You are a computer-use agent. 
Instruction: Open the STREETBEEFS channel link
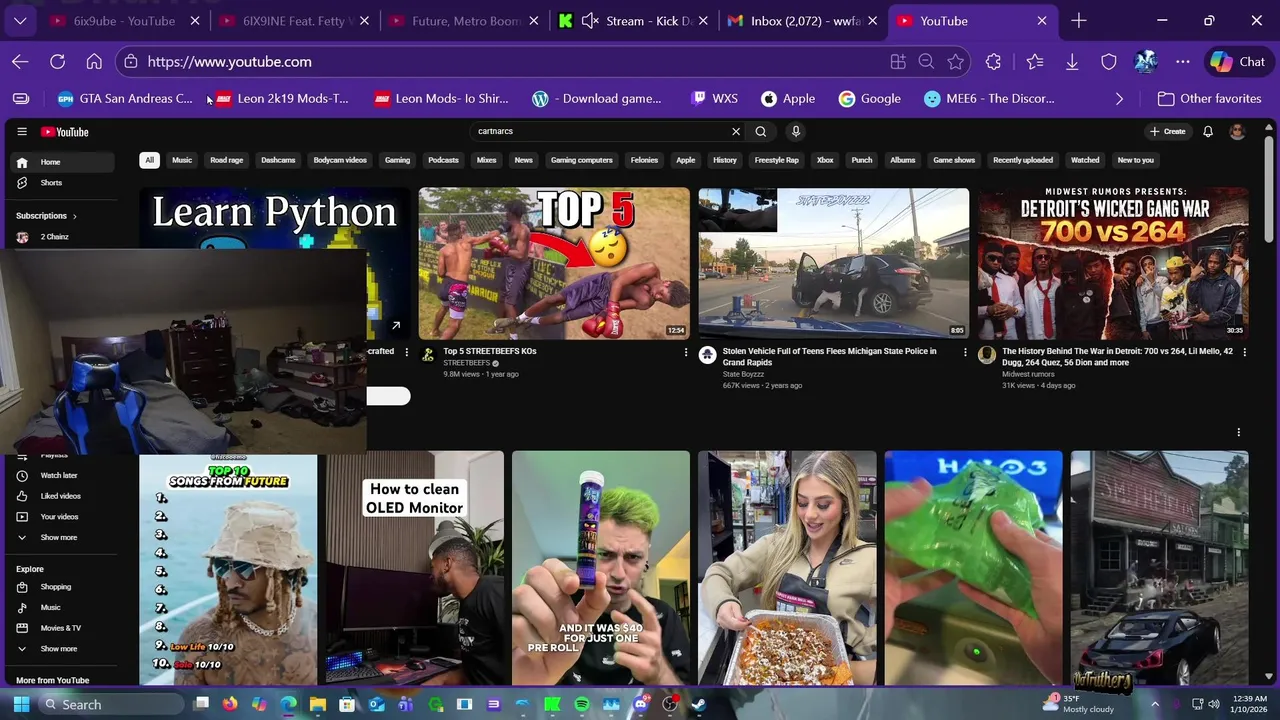pyautogui.click(x=467, y=363)
